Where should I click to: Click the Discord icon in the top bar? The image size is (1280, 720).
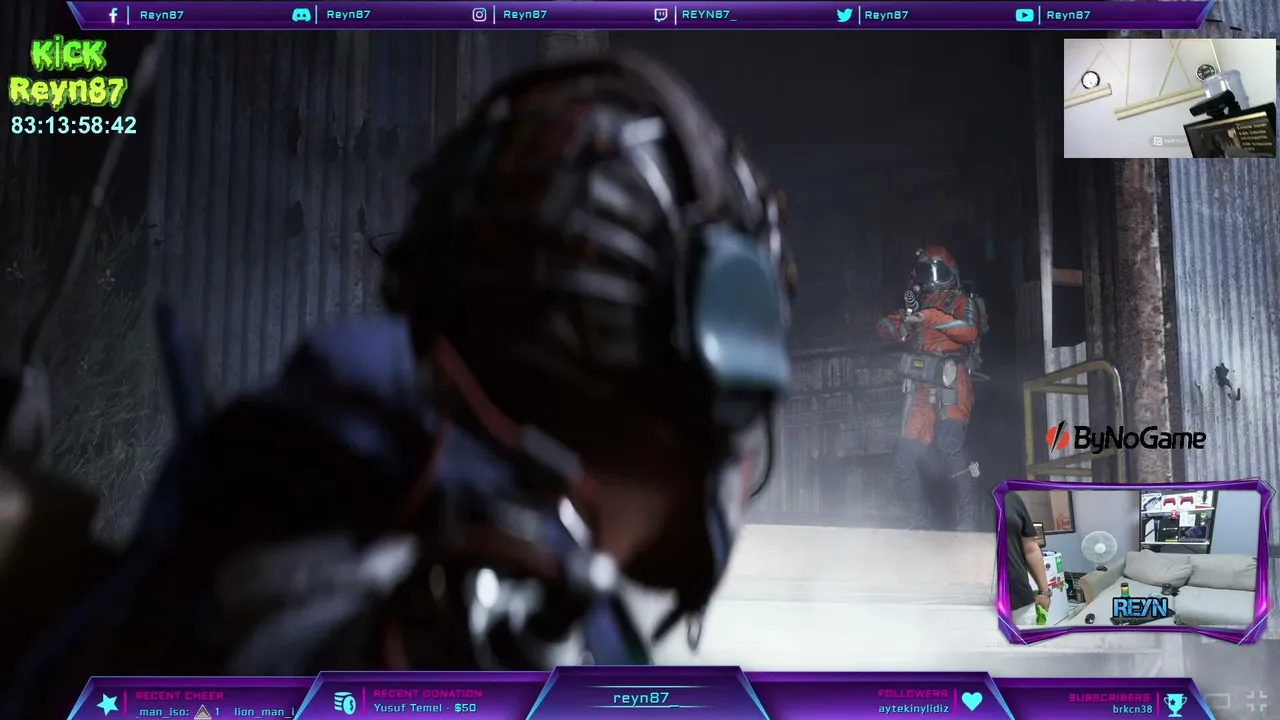pos(301,15)
